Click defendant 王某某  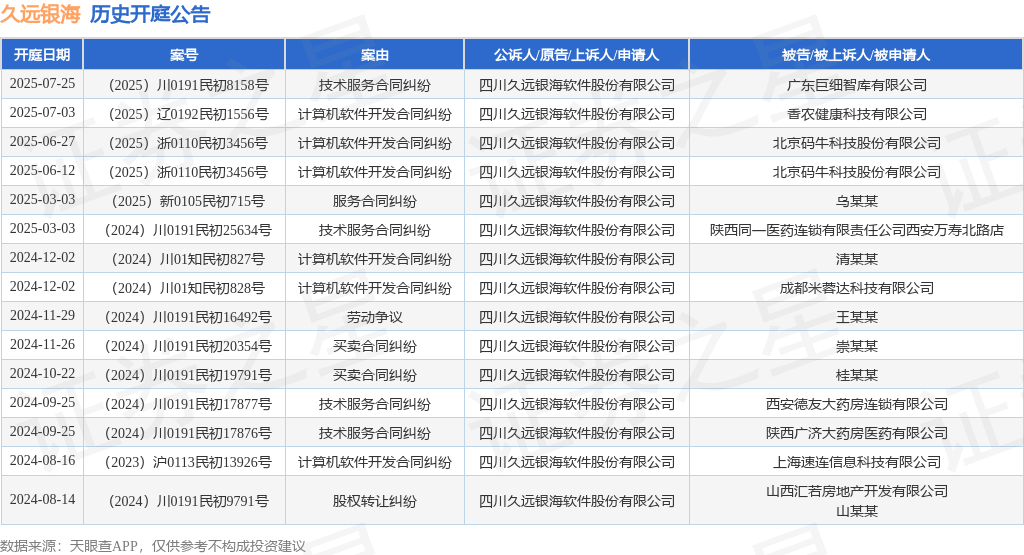point(856,317)
